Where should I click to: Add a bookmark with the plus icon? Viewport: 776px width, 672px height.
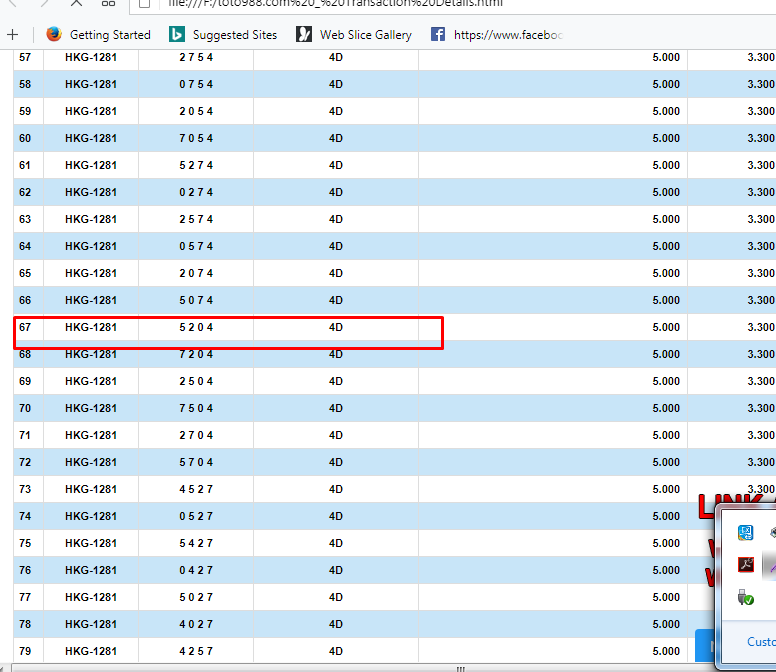13,35
